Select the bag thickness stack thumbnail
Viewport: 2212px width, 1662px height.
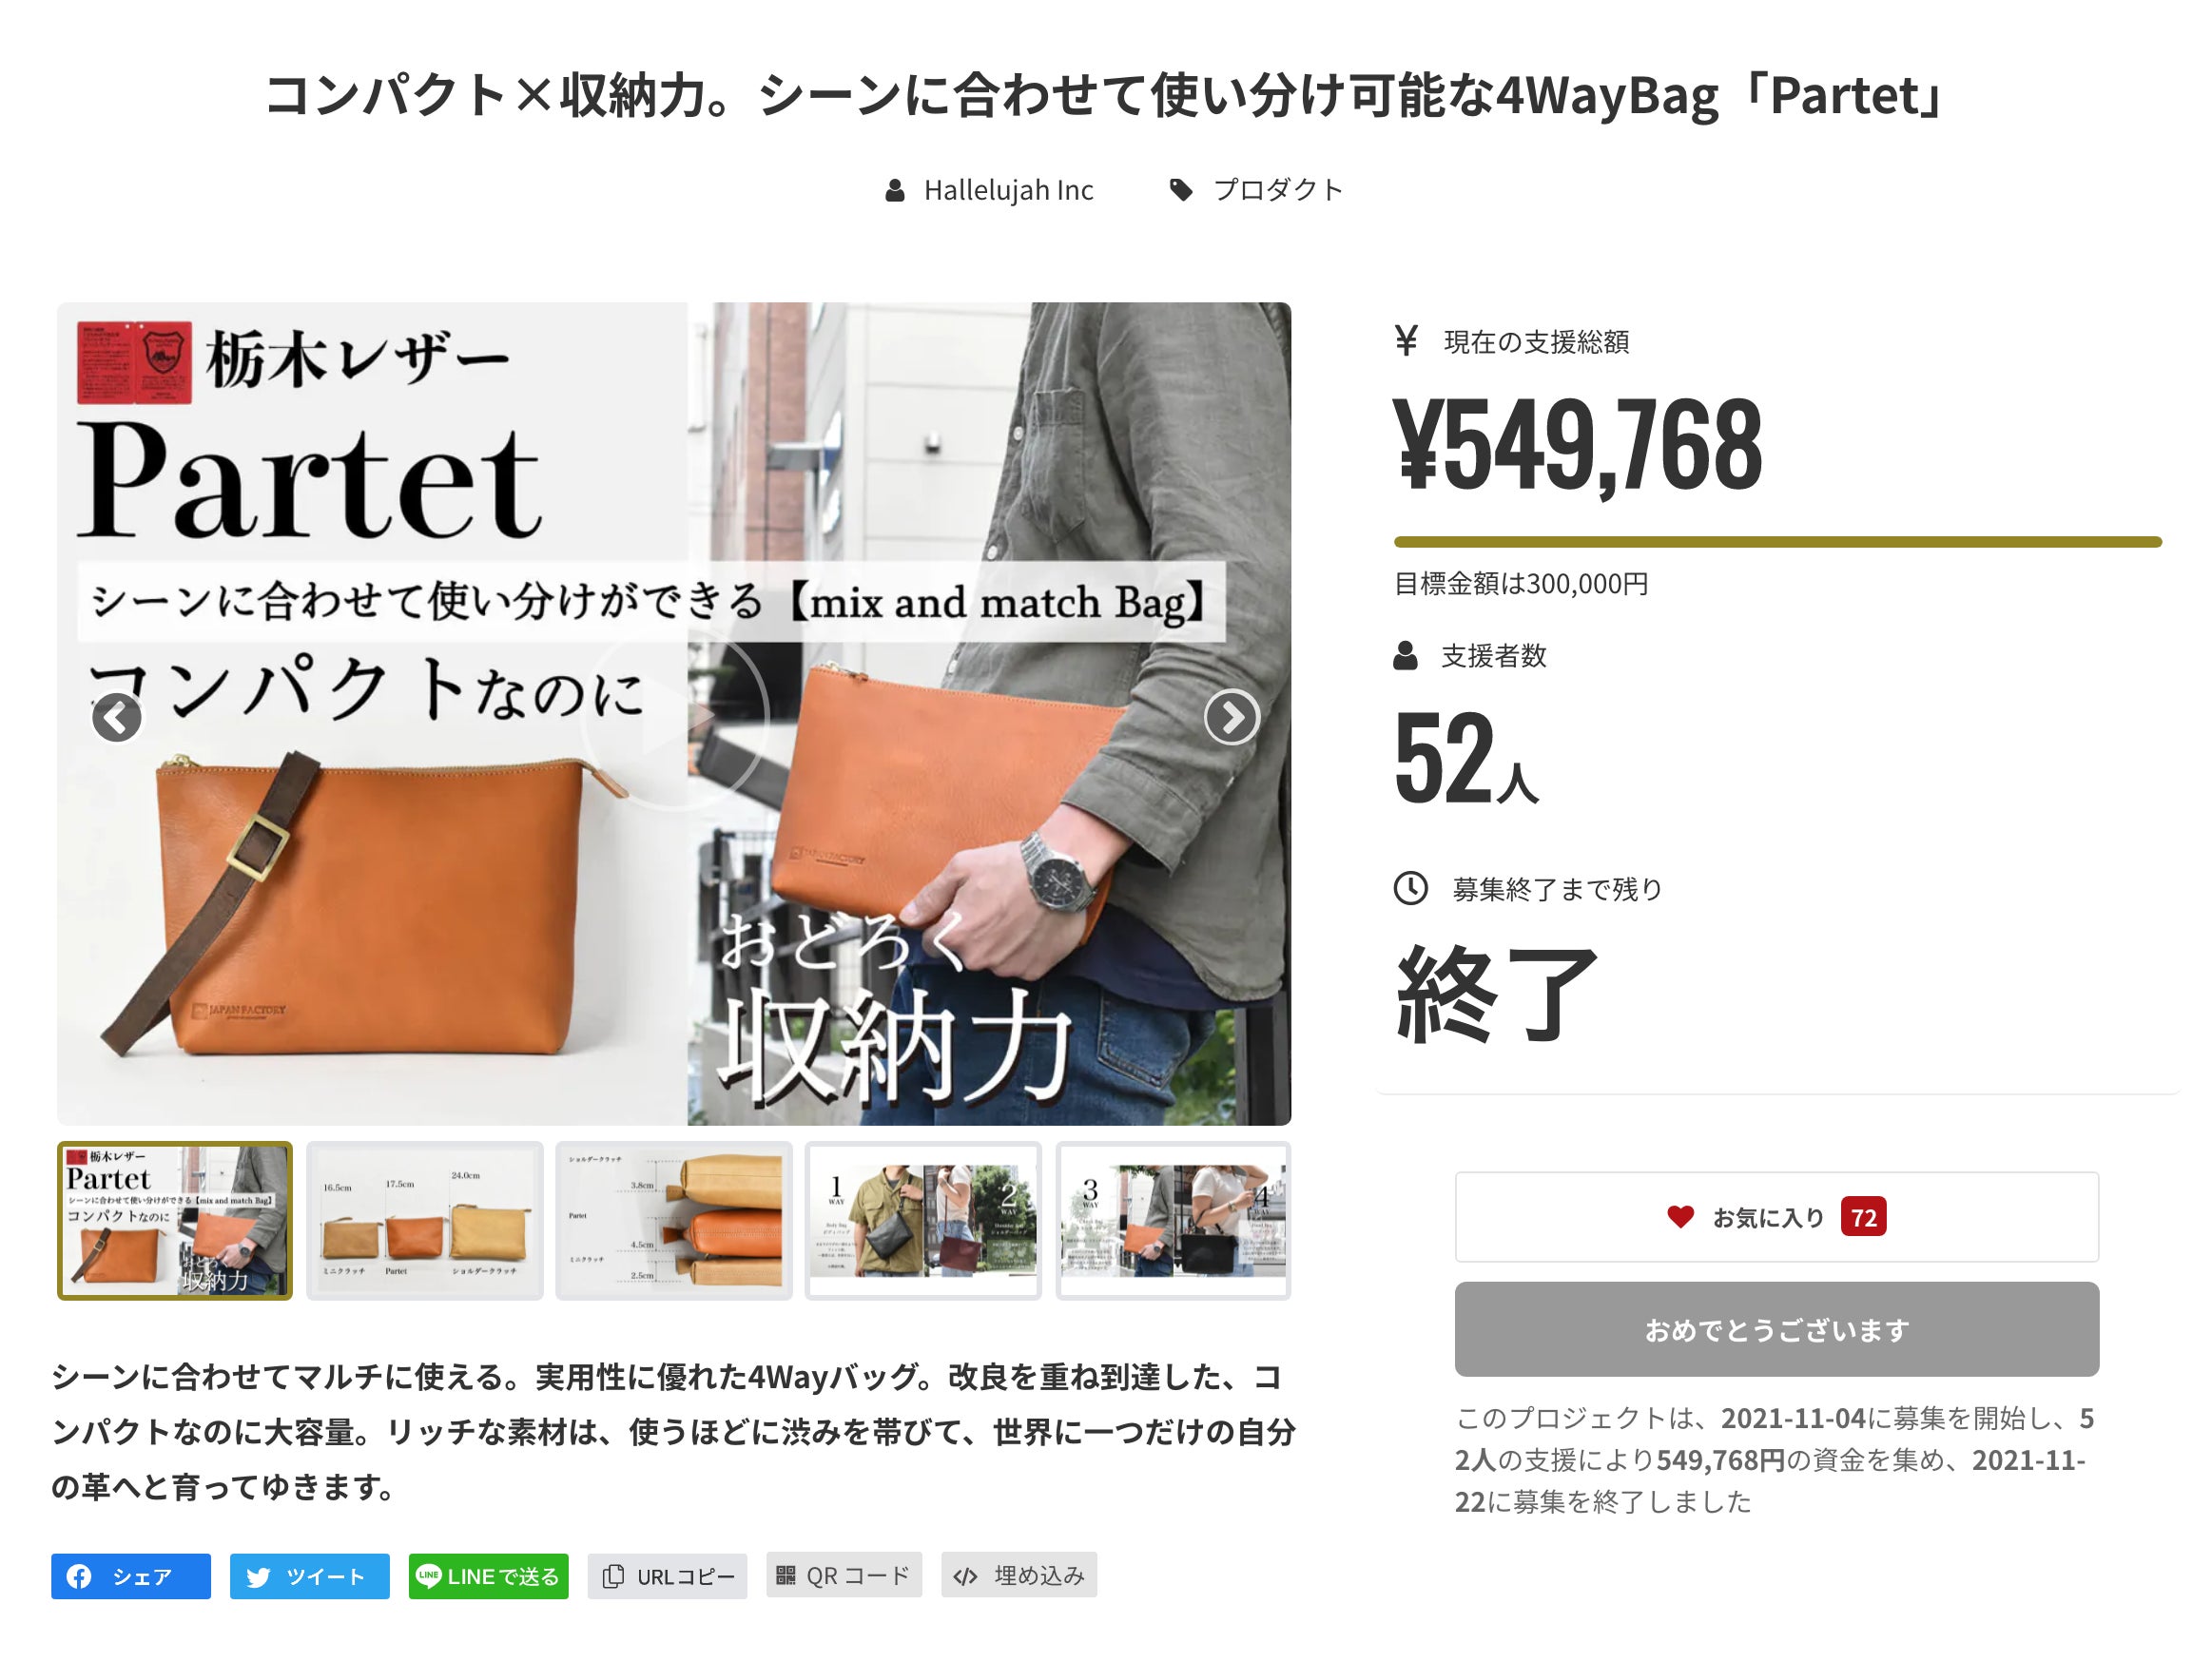[674, 1220]
